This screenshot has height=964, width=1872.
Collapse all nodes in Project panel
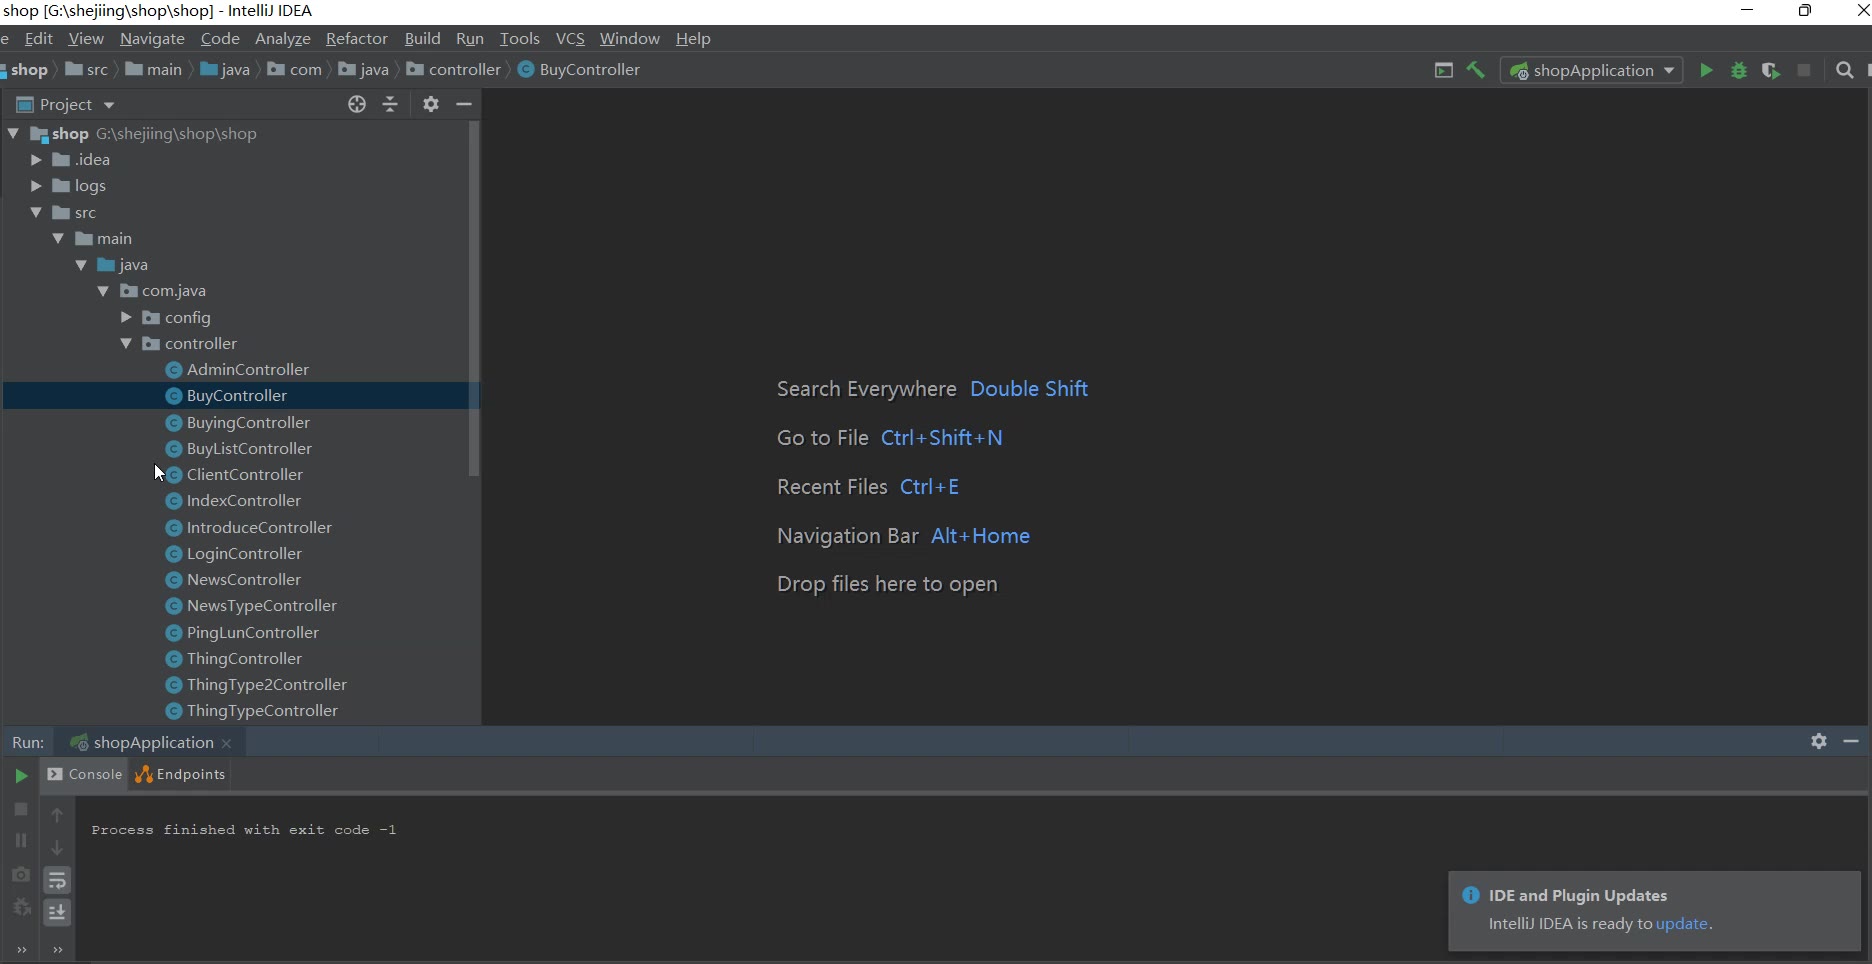(x=390, y=104)
